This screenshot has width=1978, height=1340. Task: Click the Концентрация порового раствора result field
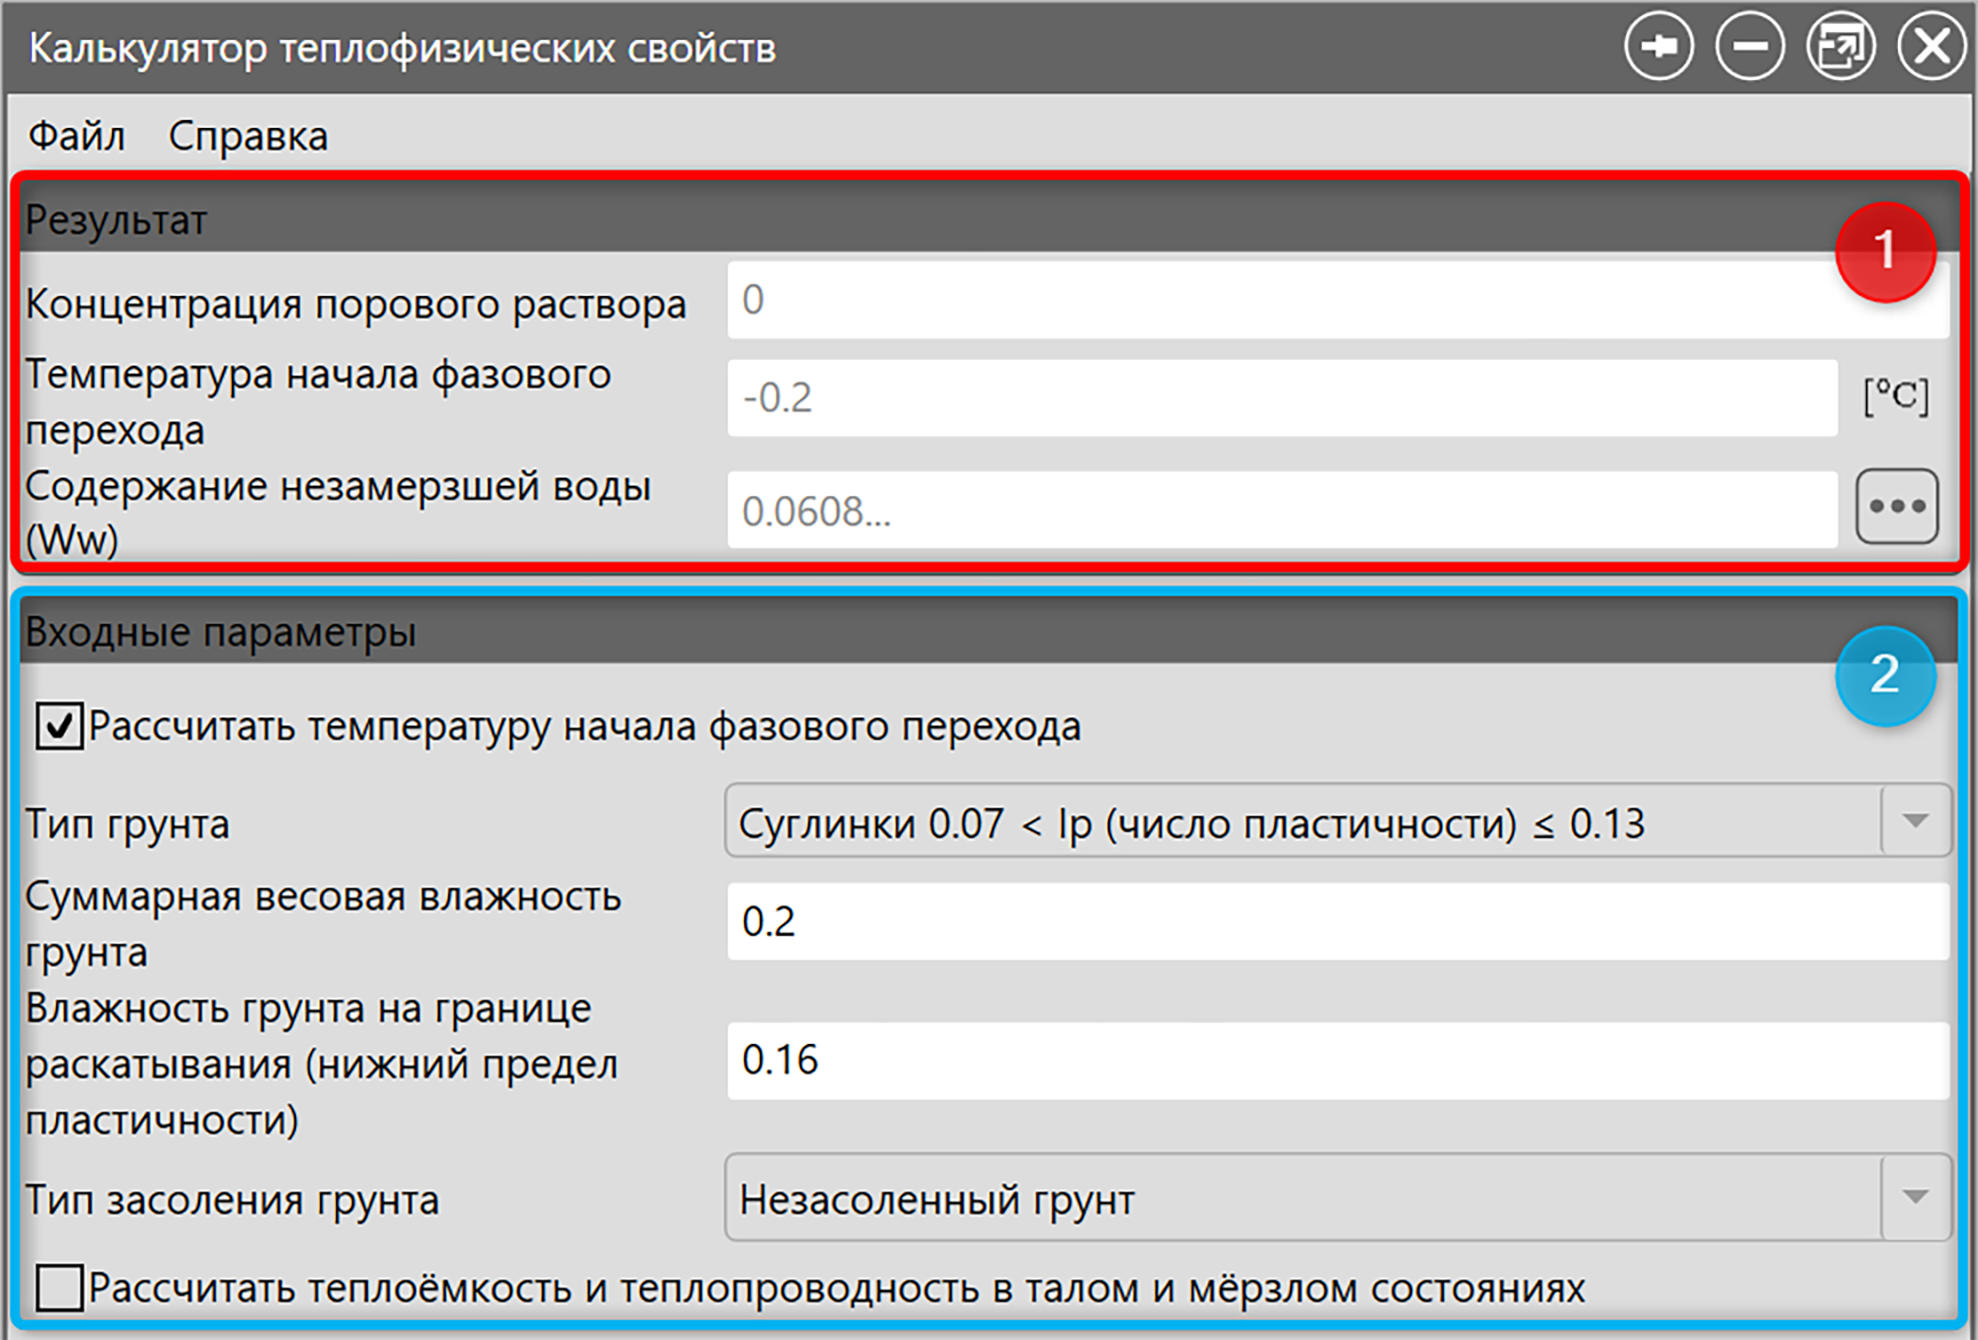[x=1338, y=300]
